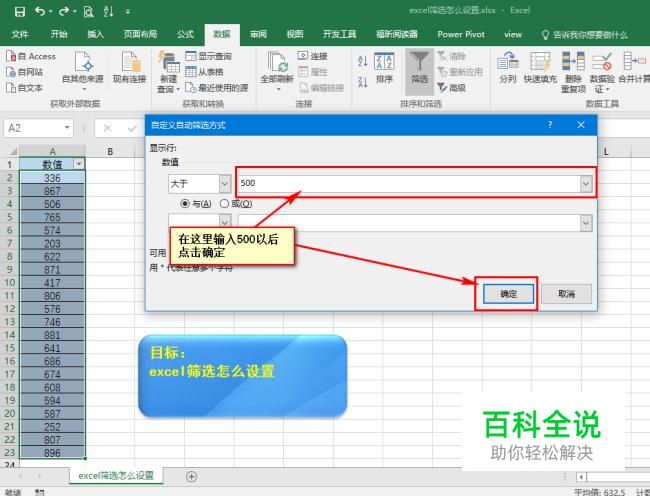650x496 pixels.
Task: Click the sort icon in quick access toolbar
Action: [x=109, y=12]
